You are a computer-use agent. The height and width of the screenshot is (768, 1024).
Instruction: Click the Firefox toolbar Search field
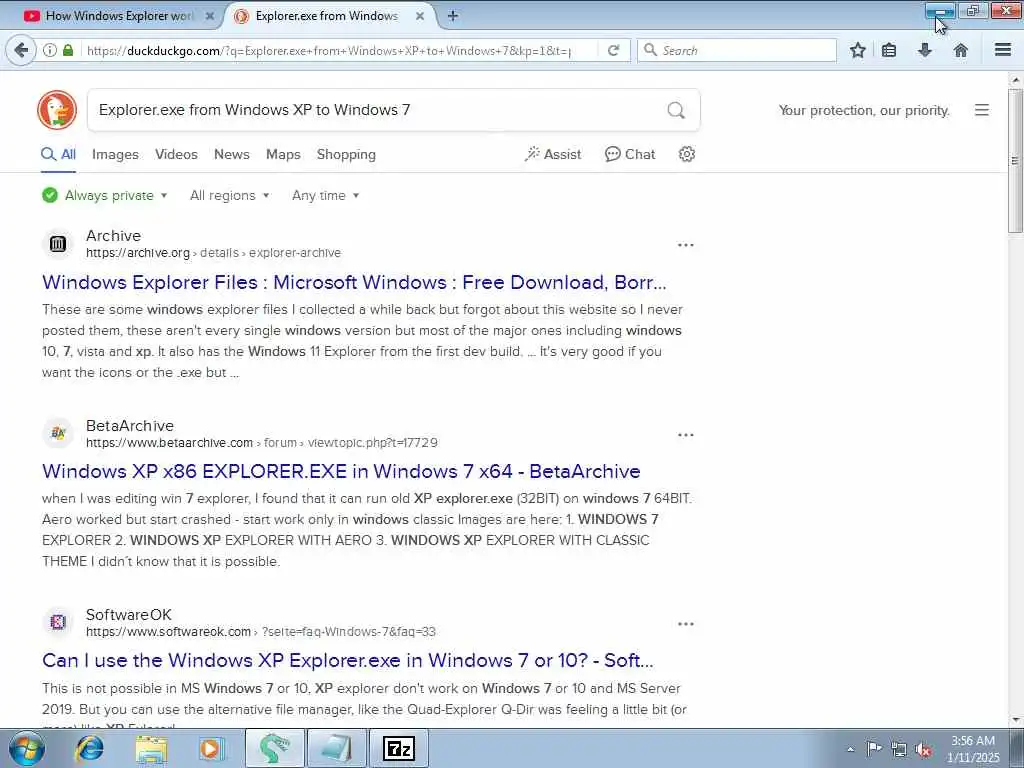coord(737,50)
